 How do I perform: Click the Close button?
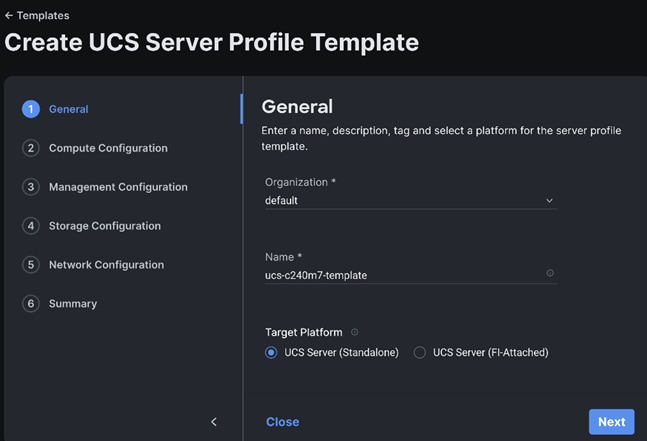click(283, 422)
